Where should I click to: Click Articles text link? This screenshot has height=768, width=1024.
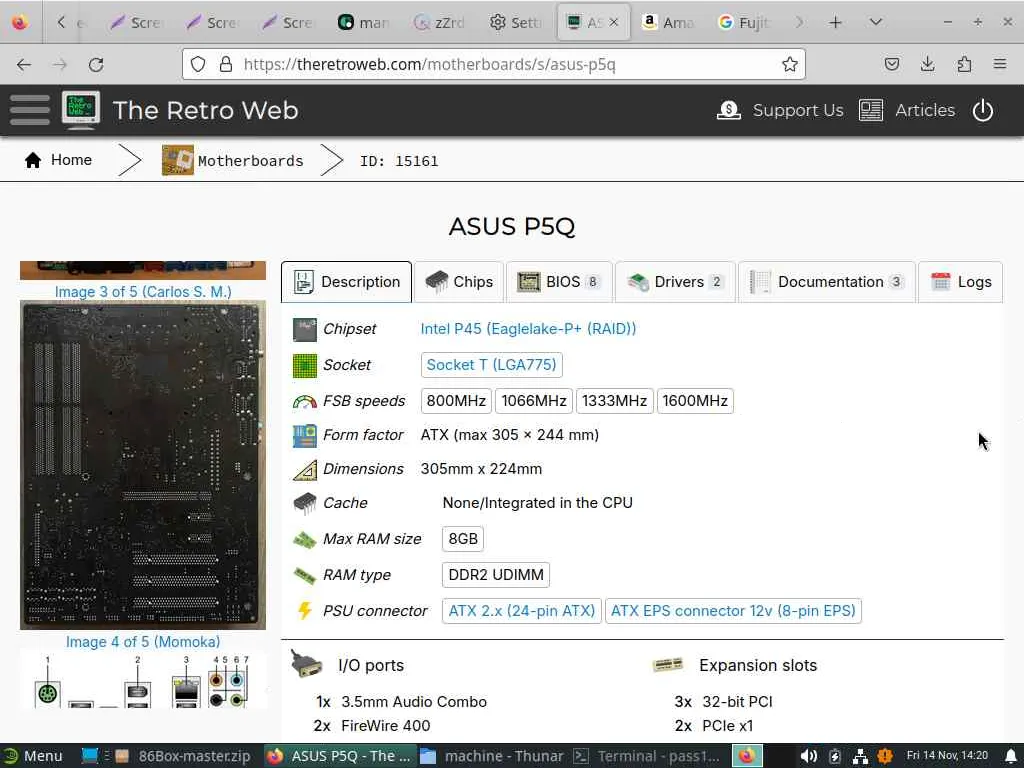pyautogui.click(x=925, y=110)
